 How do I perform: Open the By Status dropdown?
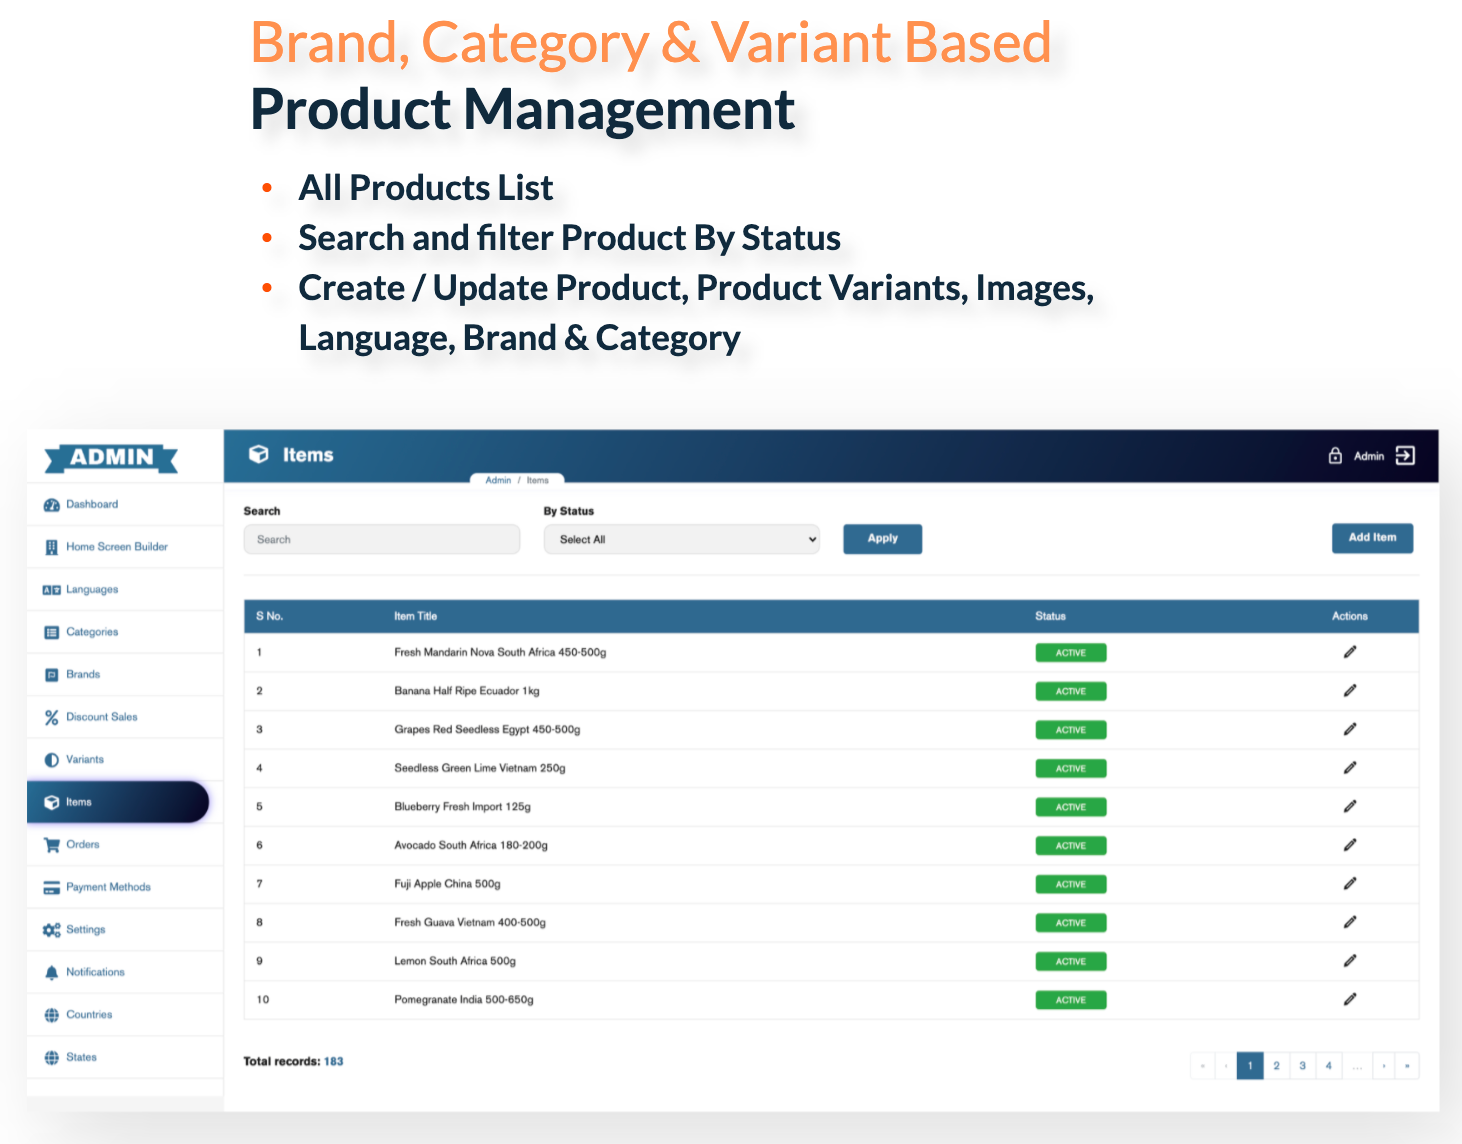(x=681, y=539)
